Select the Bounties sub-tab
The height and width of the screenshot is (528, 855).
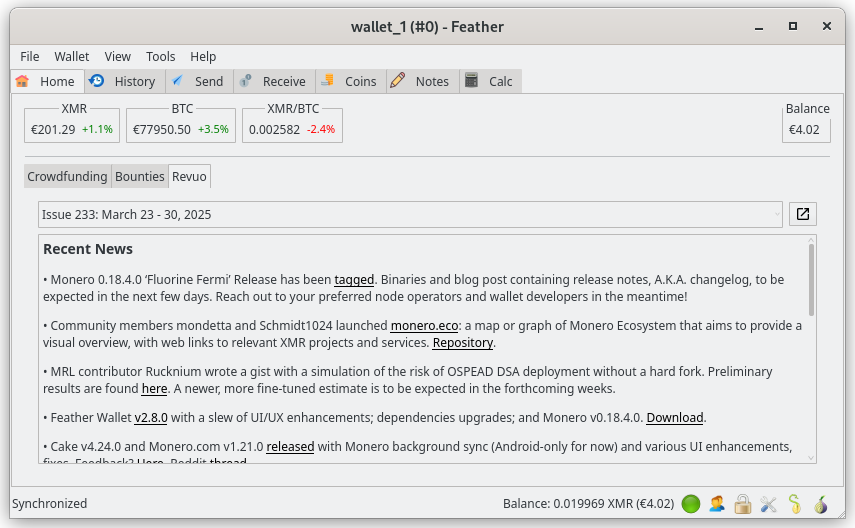[140, 176]
